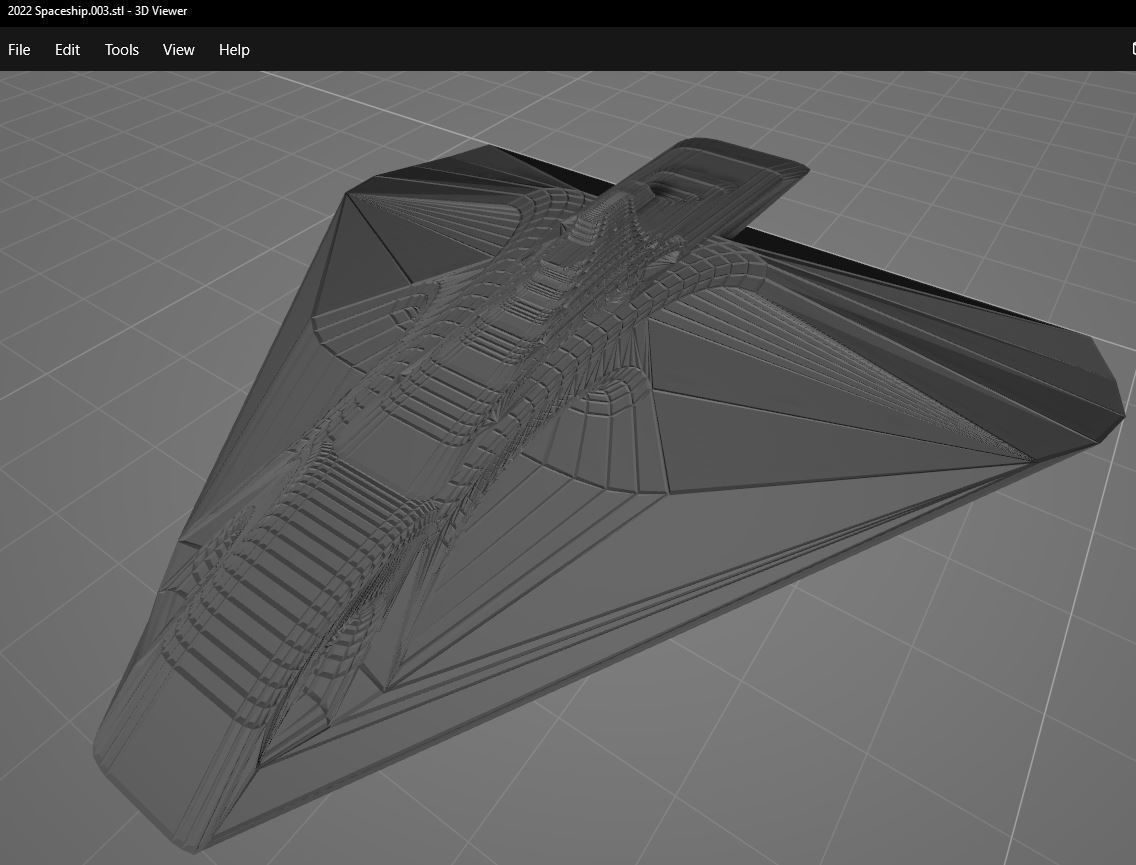Open the Help menu
The image size is (1136, 865).
[x=234, y=50]
